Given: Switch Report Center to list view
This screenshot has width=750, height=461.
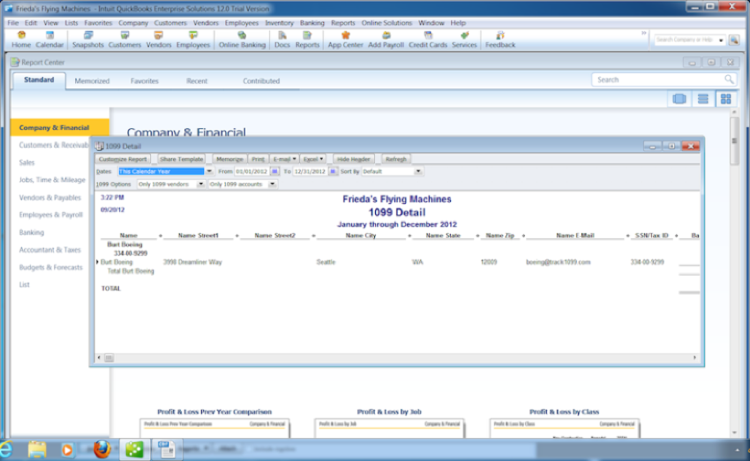Looking at the screenshot, I should click(x=703, y=99).
